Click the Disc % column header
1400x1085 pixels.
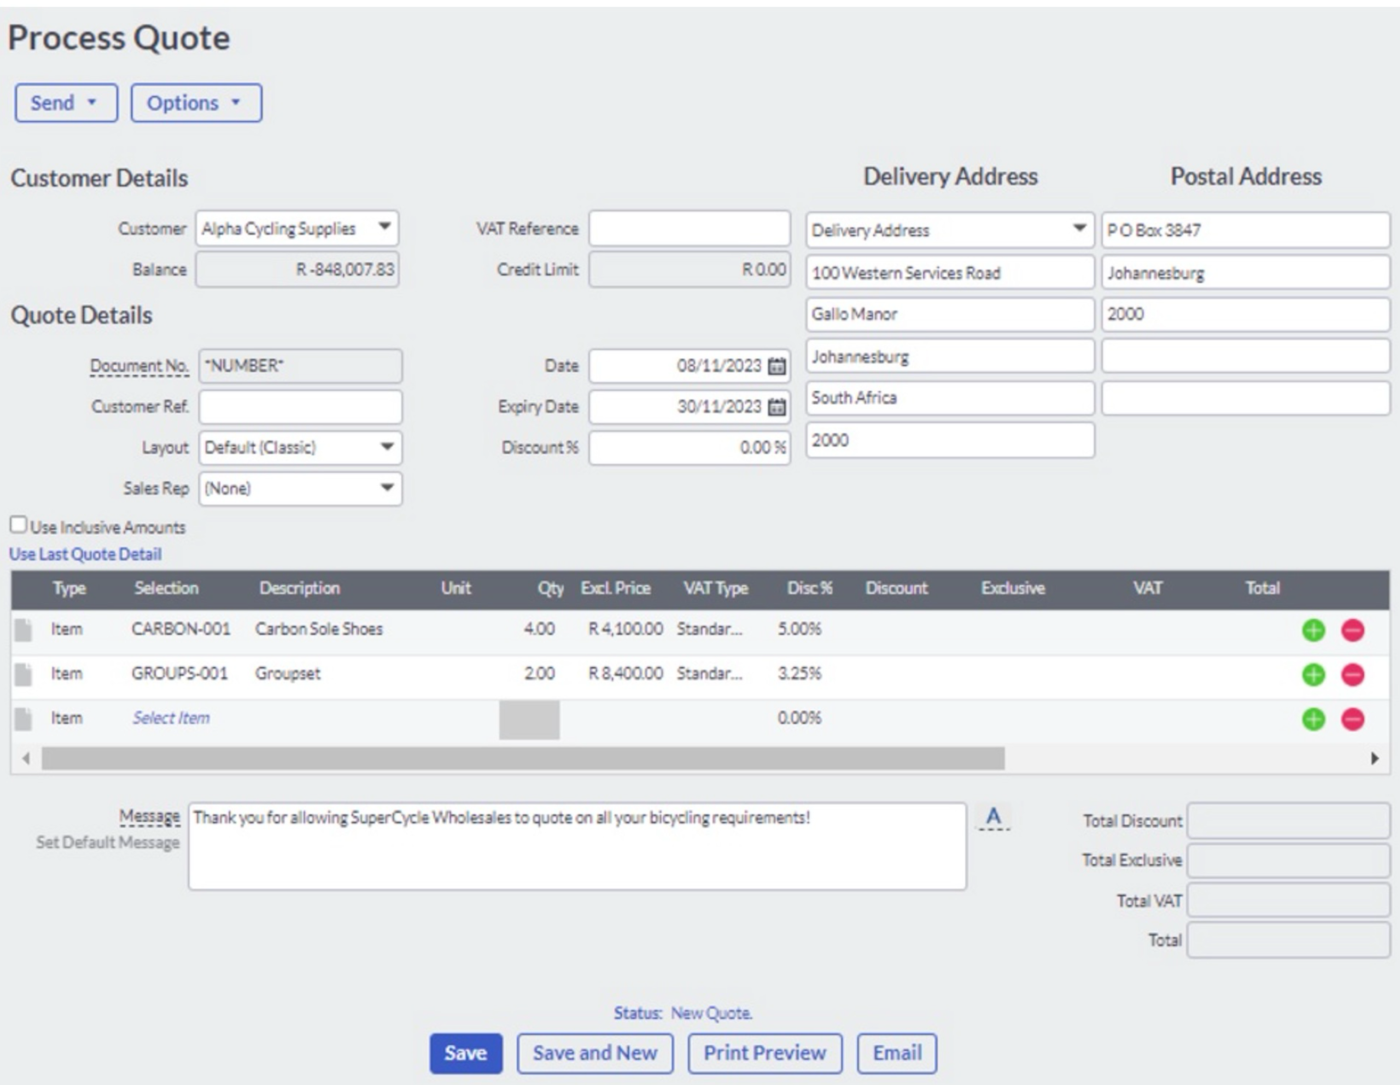[x=810, y=588]
